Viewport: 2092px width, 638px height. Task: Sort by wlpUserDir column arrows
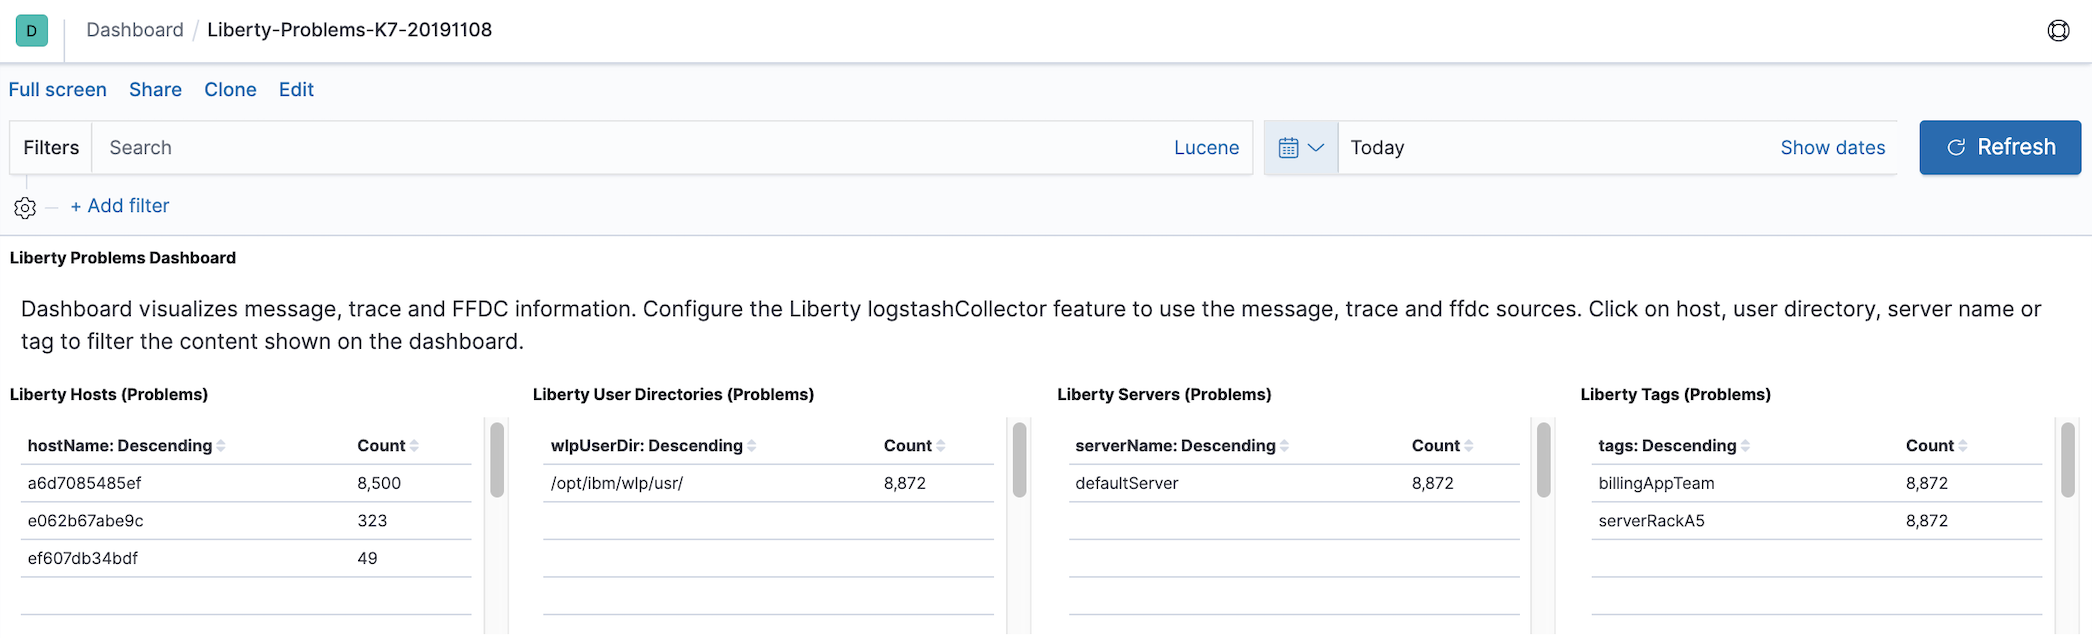[x=751, y=446]
